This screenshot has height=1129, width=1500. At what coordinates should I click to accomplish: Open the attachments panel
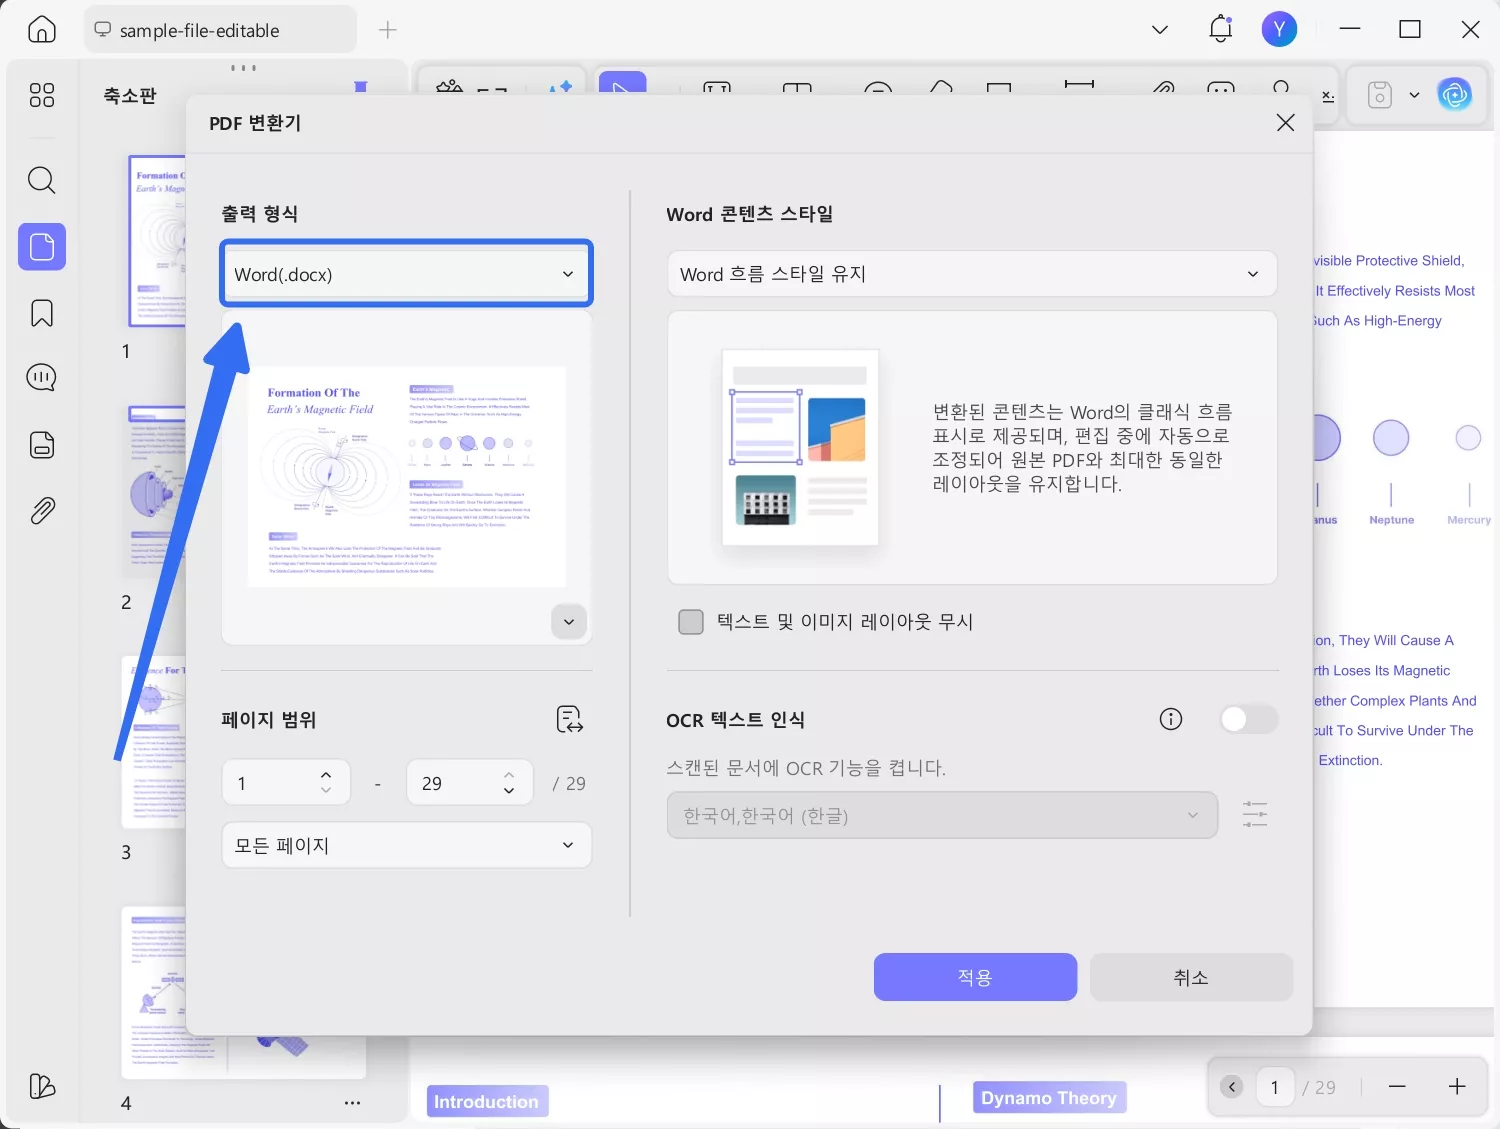coord(41,510)
